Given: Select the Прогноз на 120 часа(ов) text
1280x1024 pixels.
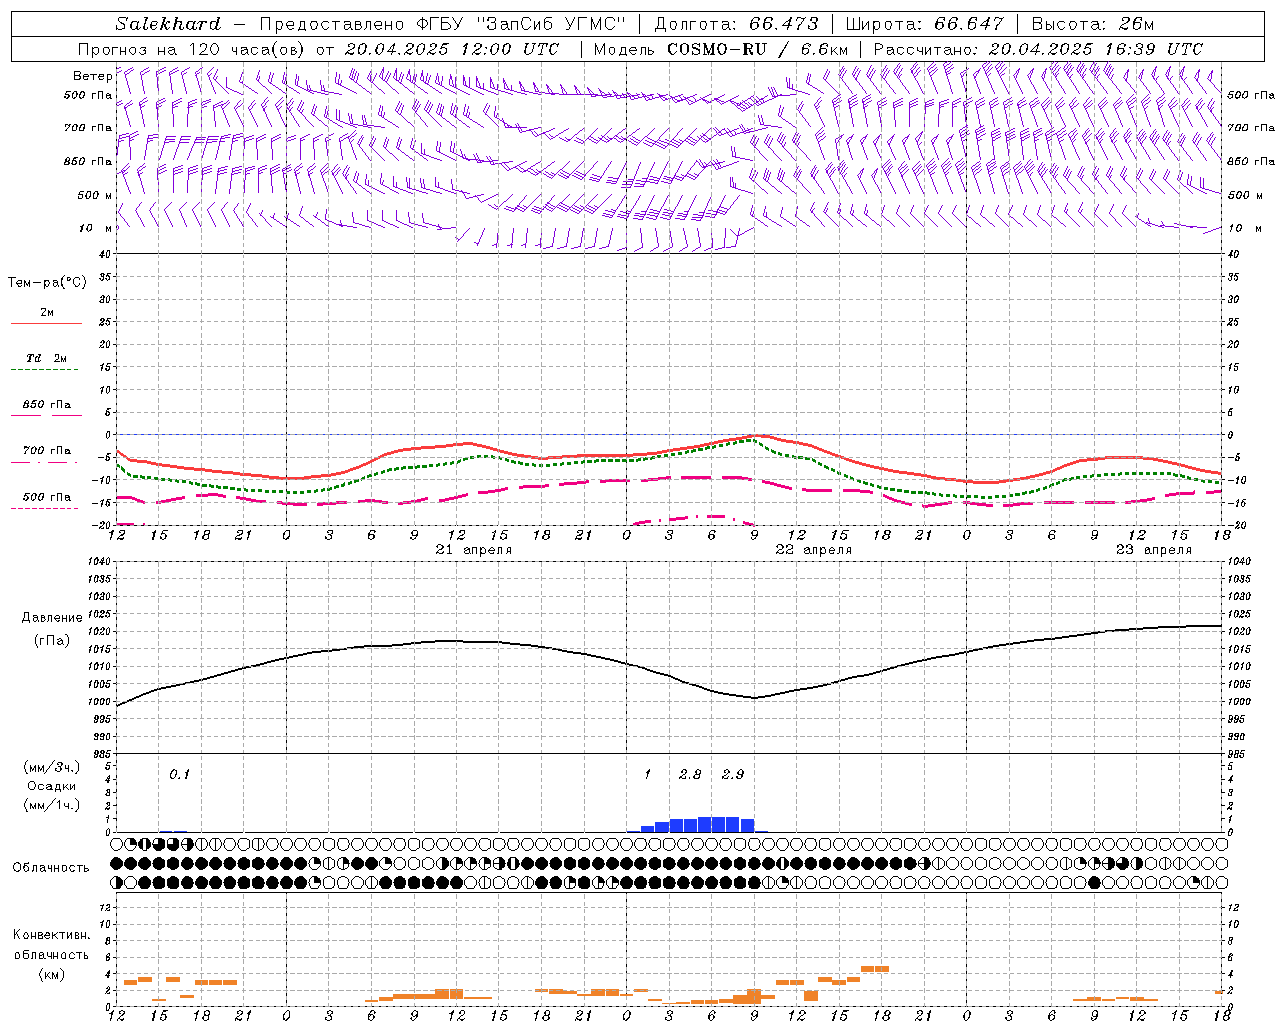Looking at the screenshot, I should click(x=192, y=49).
